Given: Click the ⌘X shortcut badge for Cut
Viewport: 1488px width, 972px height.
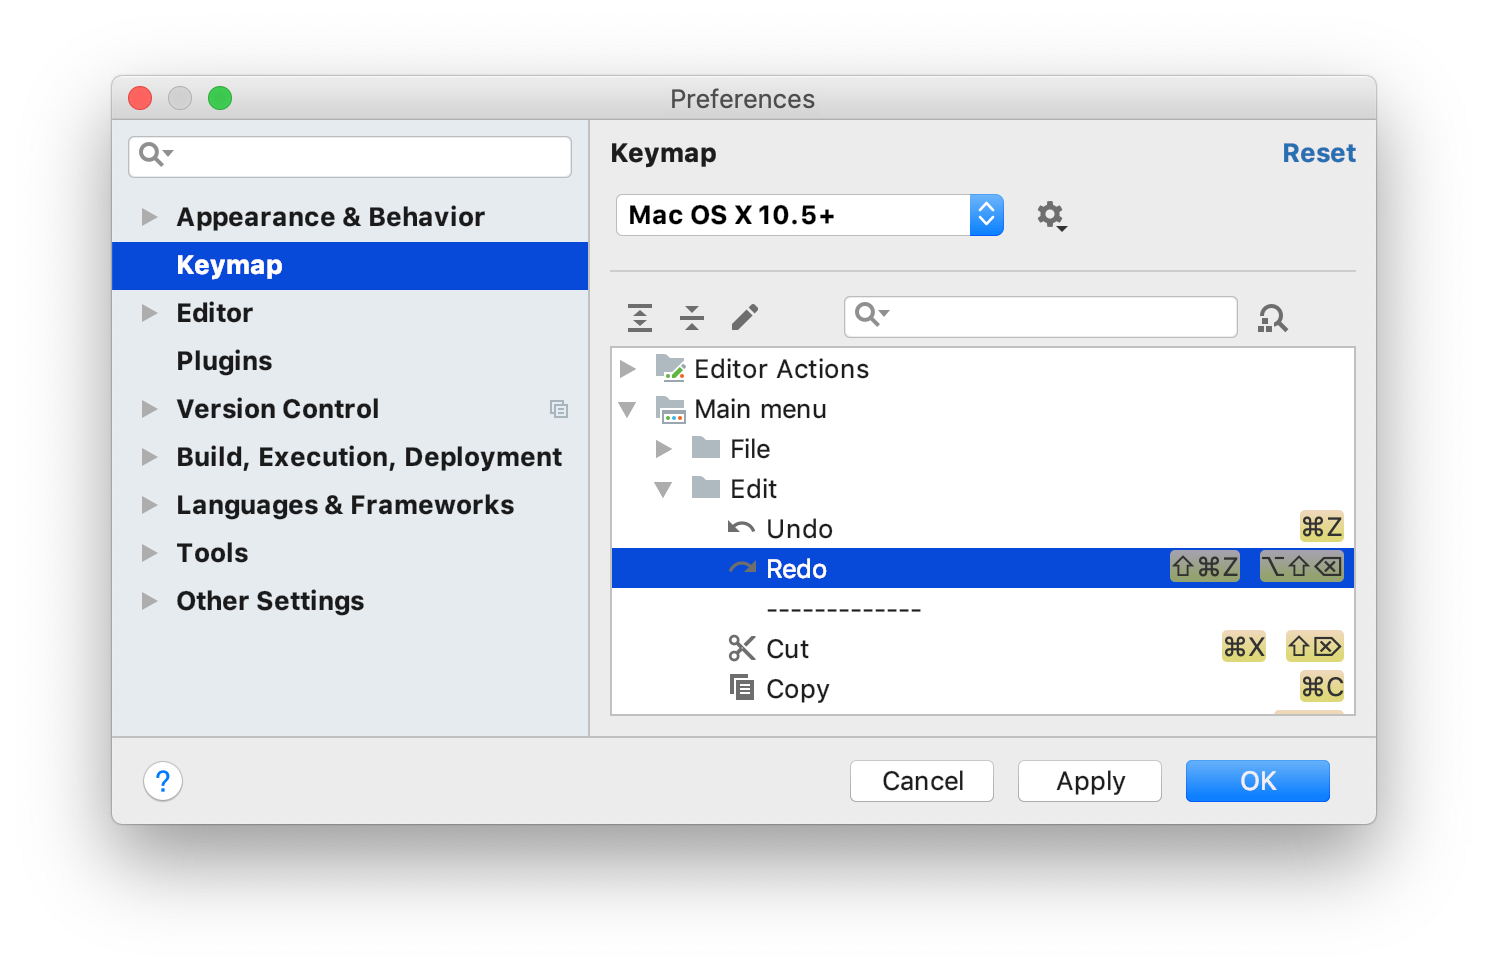Looking at the screenshot, I should coord(1244,647).
